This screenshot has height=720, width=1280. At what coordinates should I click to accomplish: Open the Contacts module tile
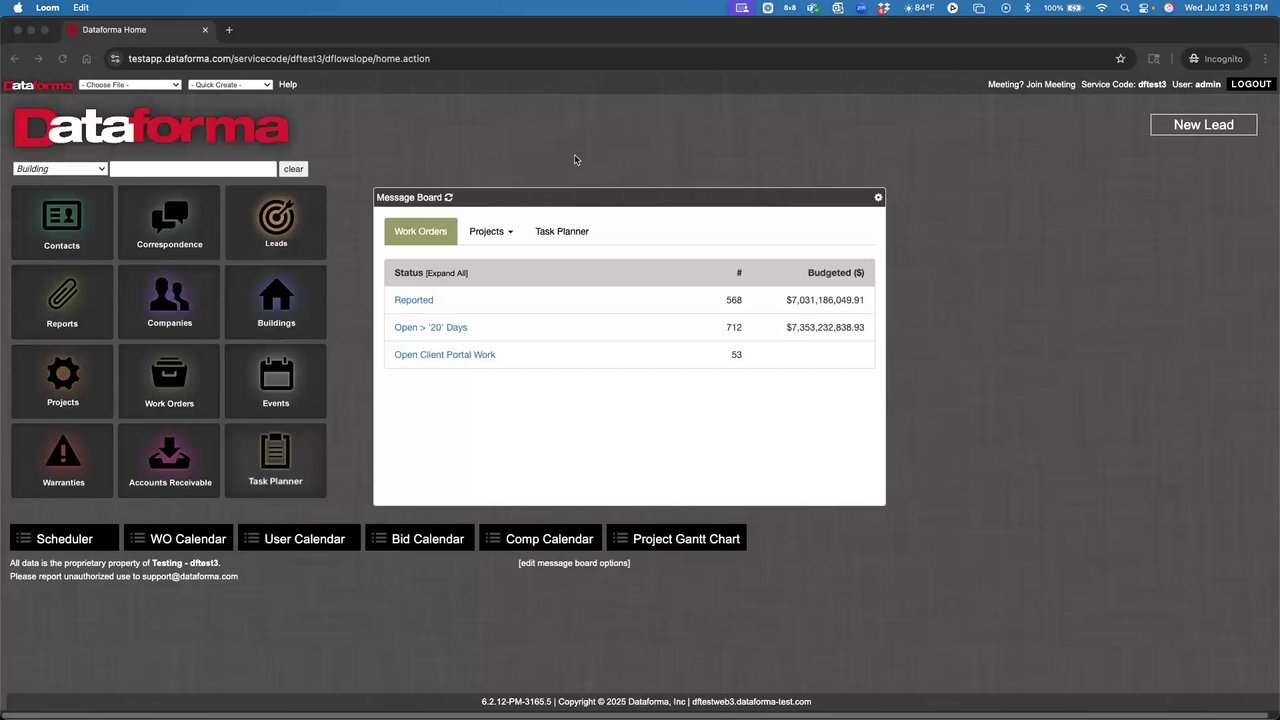62,222
